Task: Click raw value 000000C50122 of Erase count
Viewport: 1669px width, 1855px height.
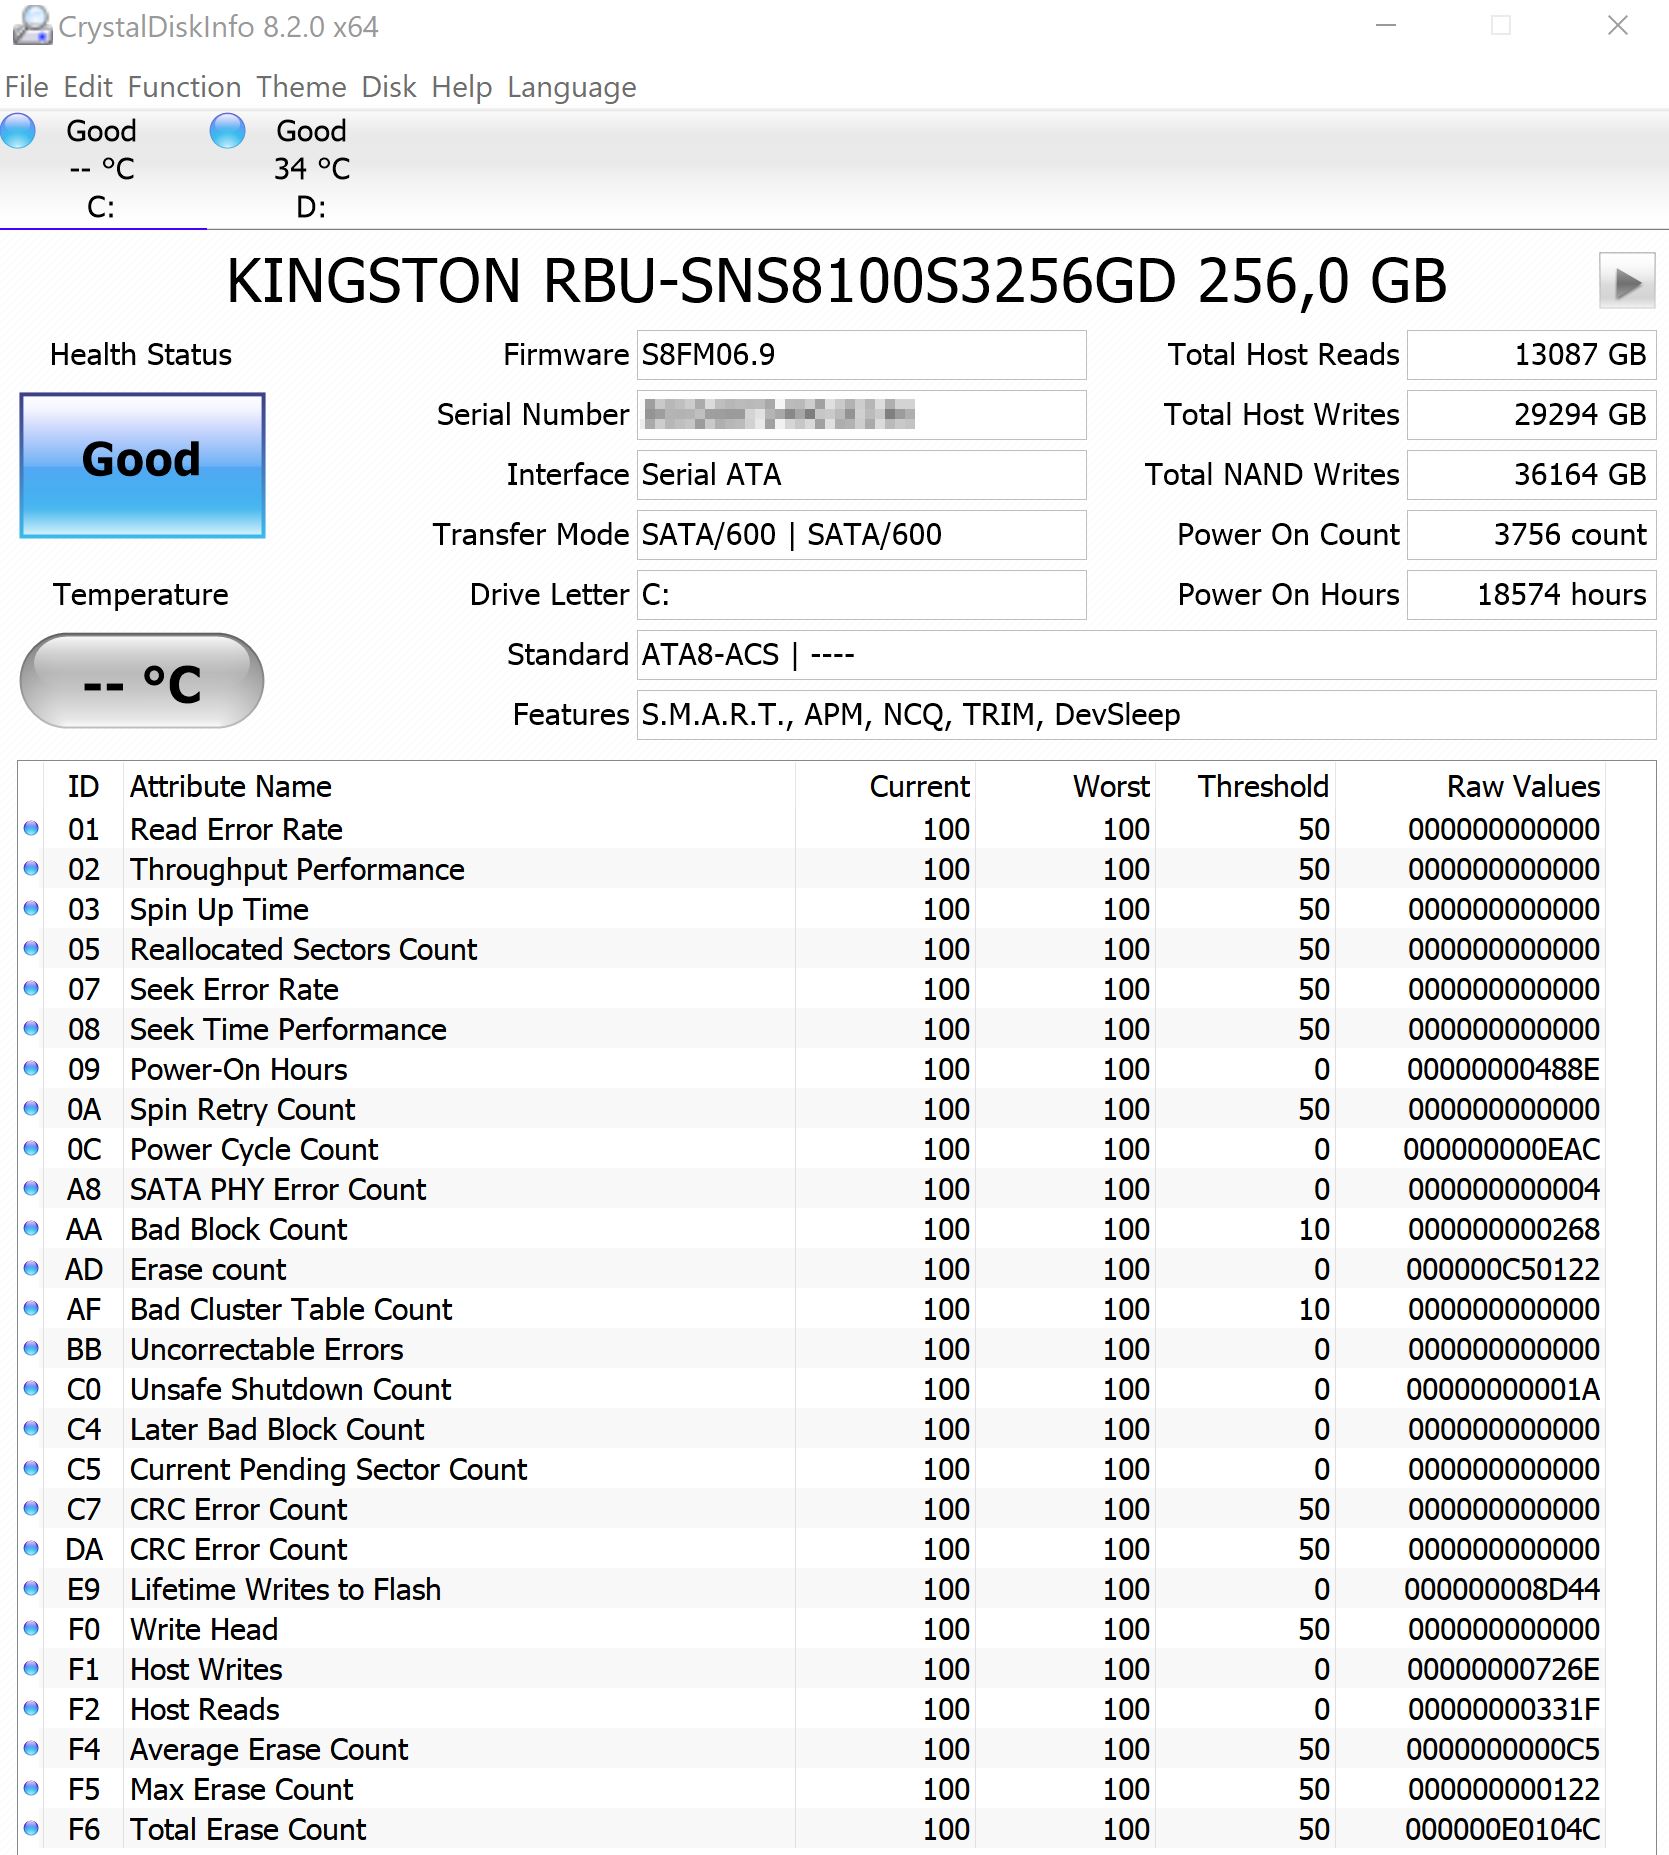Action: (x=1503, y=1269)
